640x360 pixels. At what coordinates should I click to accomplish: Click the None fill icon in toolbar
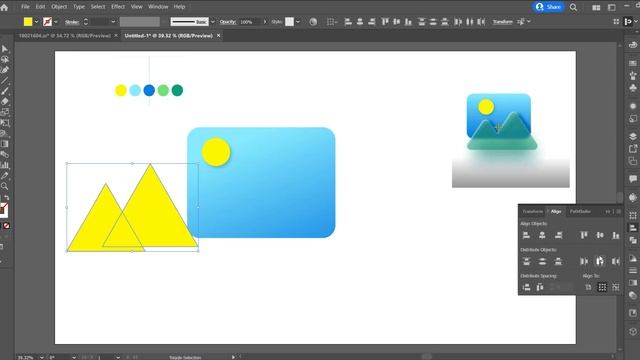tap(7, 226)
